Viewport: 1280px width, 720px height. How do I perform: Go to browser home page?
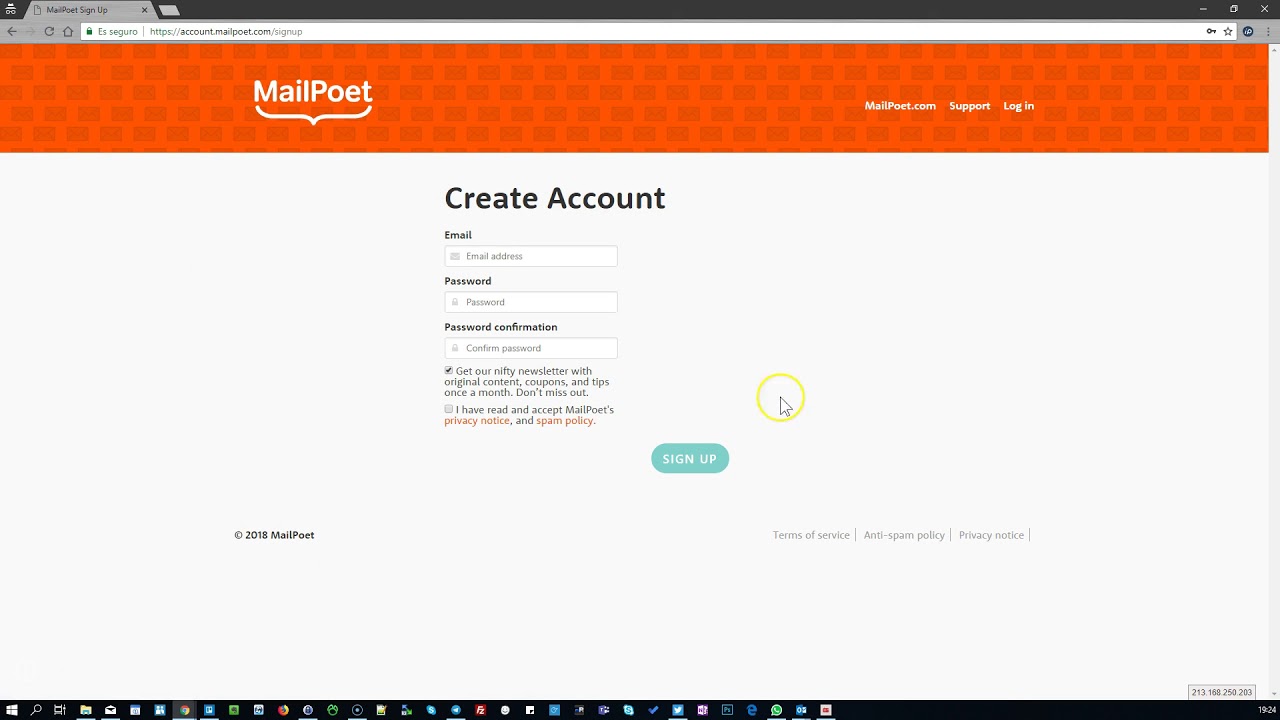(x=68, y=32)
